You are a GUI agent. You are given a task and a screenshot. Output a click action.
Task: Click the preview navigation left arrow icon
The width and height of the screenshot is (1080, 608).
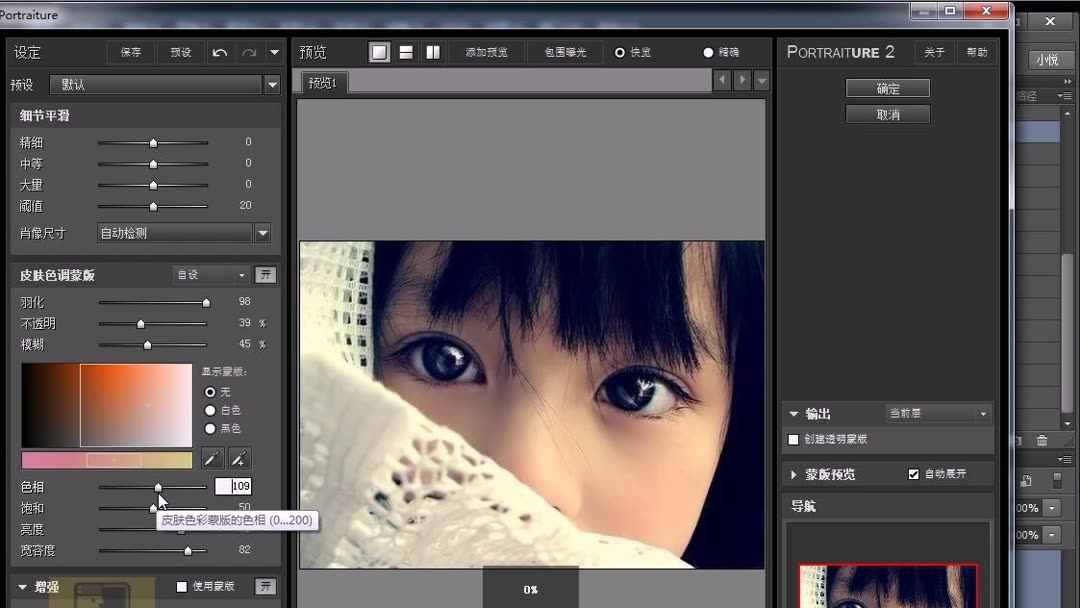click(x=721, y=78)
